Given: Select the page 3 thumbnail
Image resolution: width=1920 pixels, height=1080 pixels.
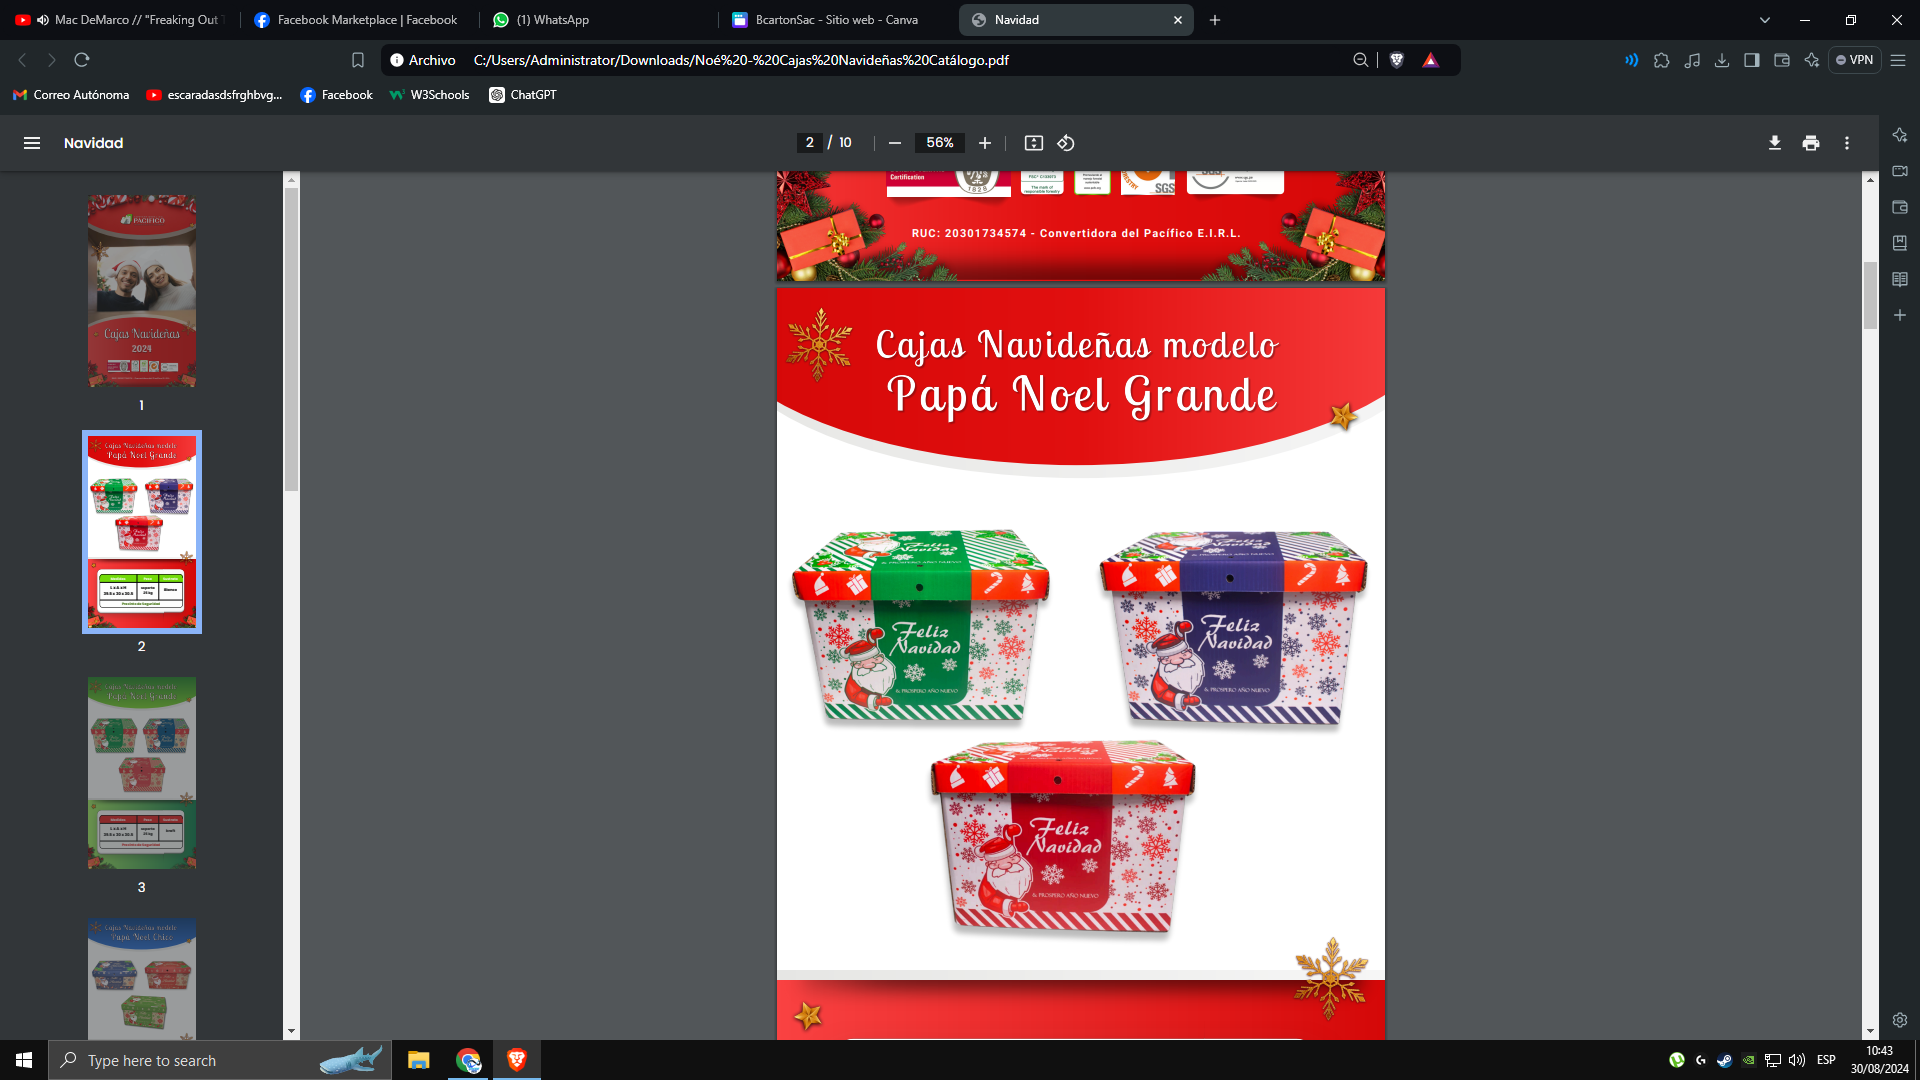Looking at the screenshot, I should [x=141, y=773].
